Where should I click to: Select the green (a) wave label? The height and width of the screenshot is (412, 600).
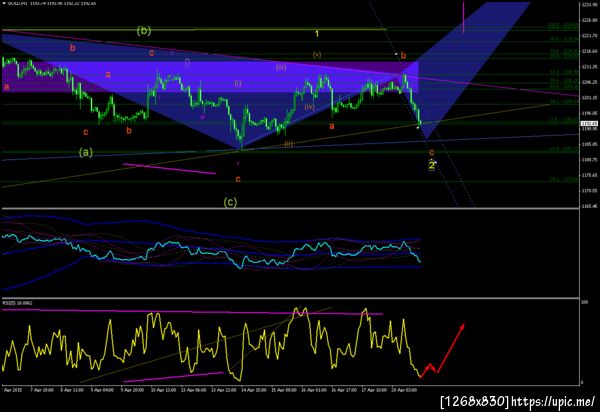[86, 152]
